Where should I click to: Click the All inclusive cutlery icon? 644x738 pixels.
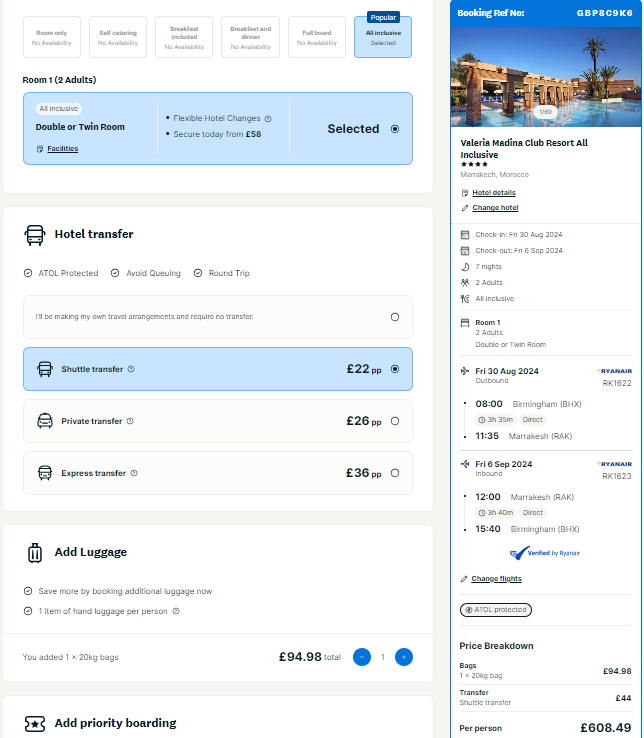click(x=465, y=299)
